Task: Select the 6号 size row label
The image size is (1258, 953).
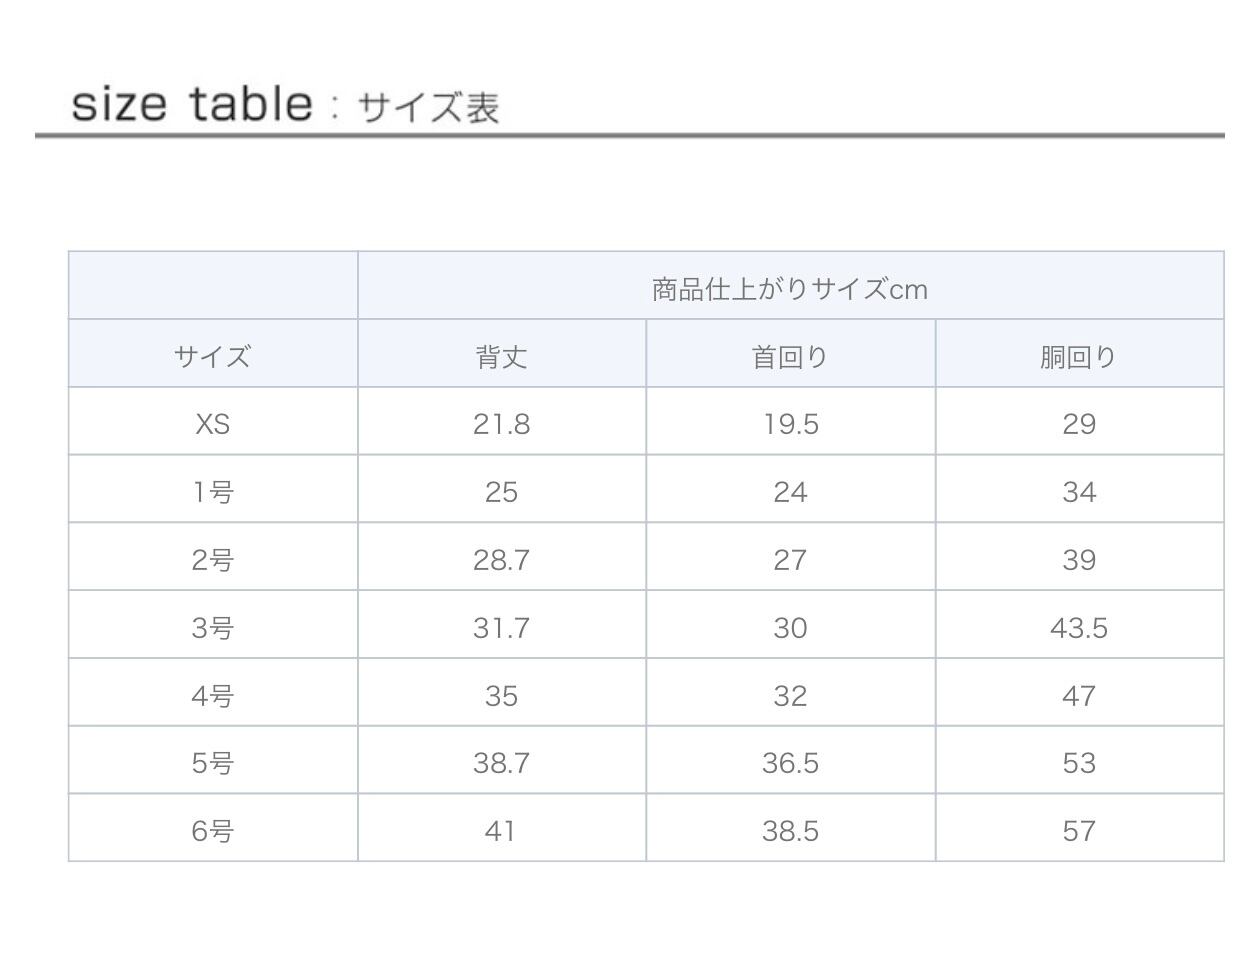Action: (212, 830)
